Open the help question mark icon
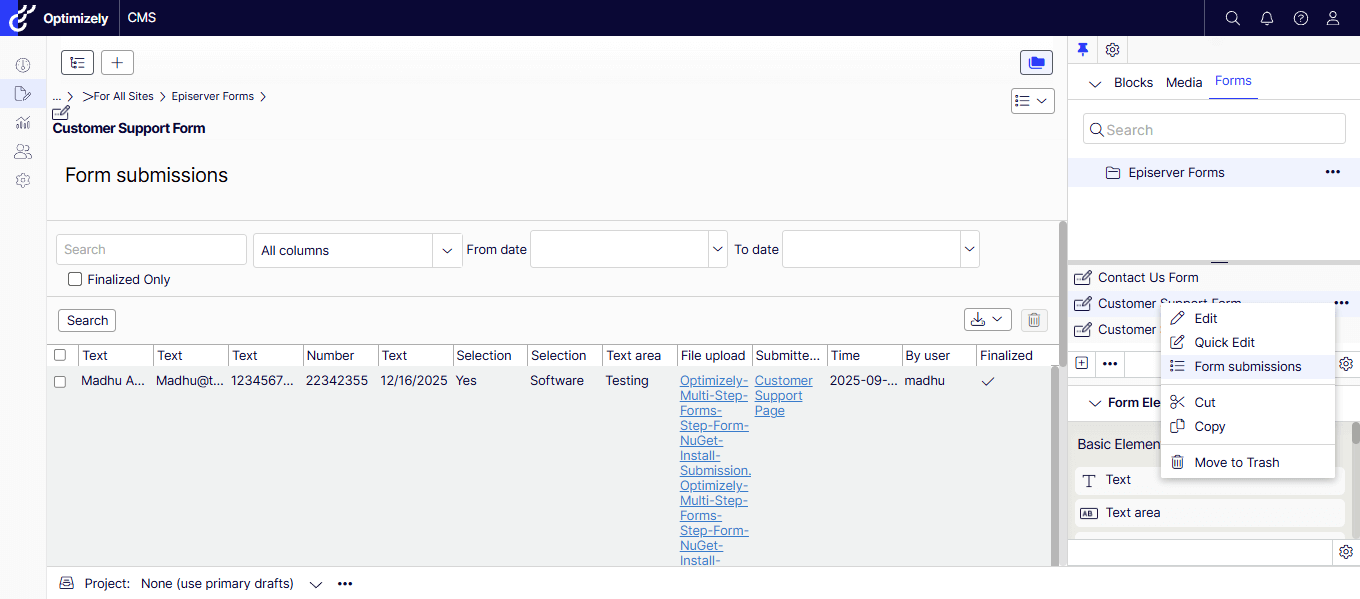Viewport: 1360px width, 599px height. [x=1300, y=18]
